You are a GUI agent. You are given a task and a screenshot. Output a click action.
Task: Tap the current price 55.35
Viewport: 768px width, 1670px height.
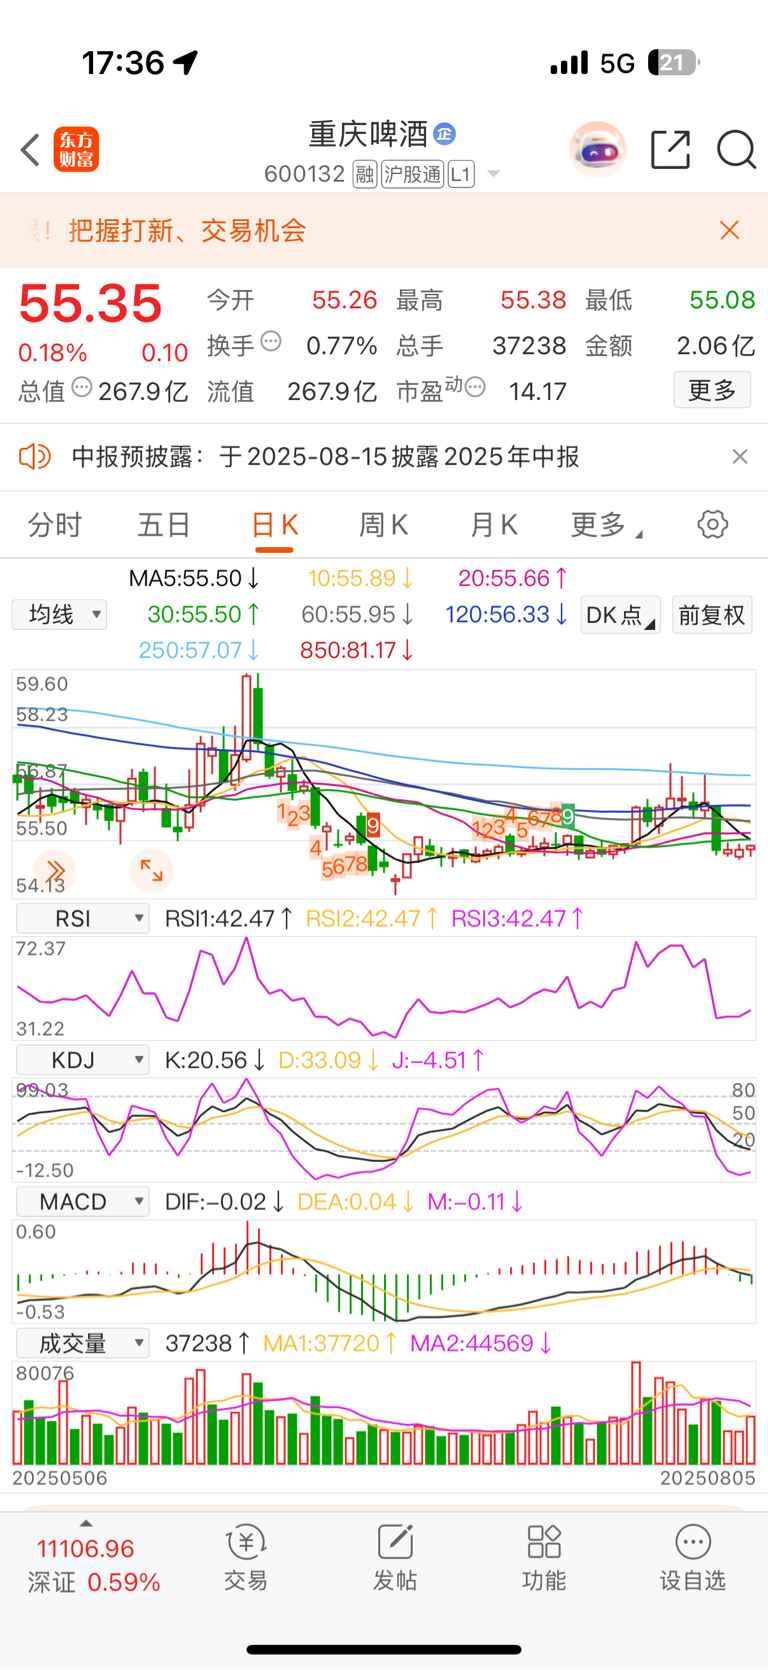90,303
